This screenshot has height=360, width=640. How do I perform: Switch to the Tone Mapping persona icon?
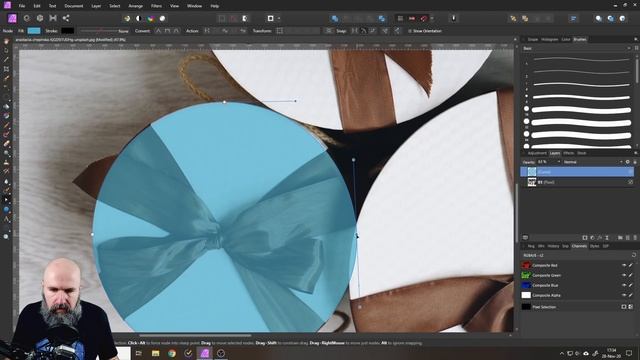click(53, 18)
